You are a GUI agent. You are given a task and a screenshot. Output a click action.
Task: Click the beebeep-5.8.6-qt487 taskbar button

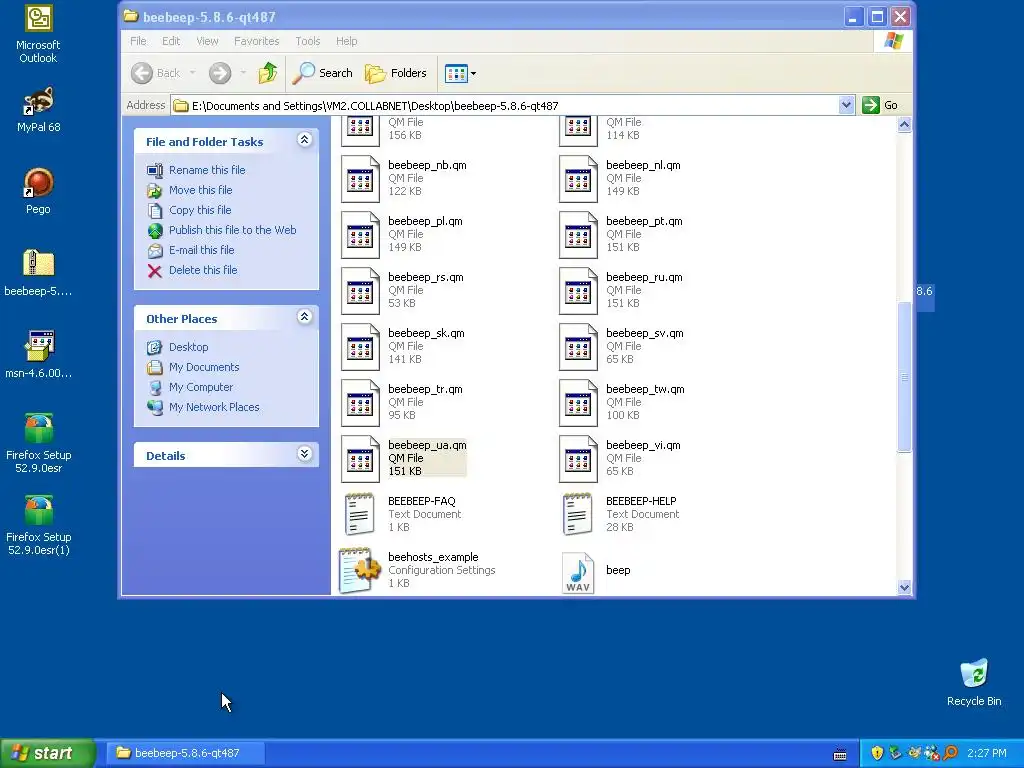185,753
